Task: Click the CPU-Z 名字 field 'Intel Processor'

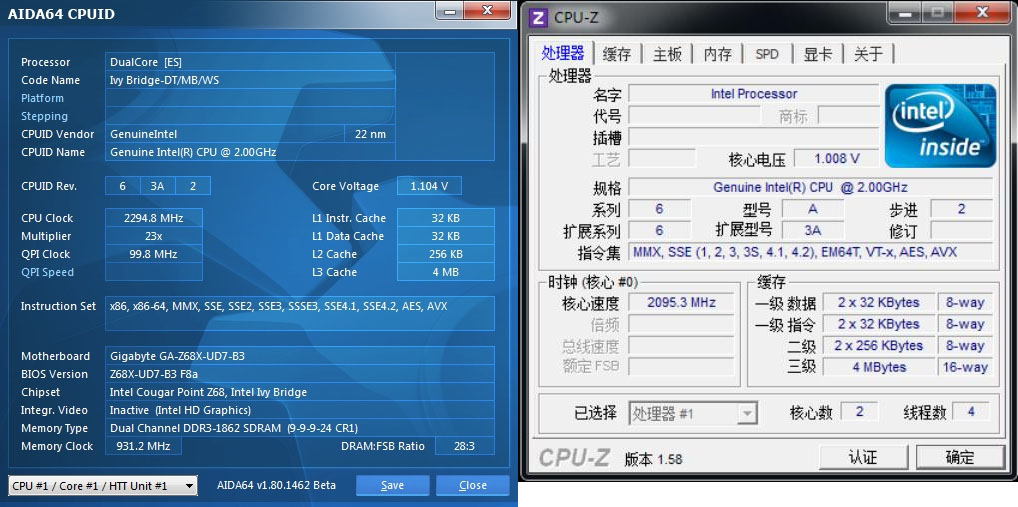Action: 754,93
